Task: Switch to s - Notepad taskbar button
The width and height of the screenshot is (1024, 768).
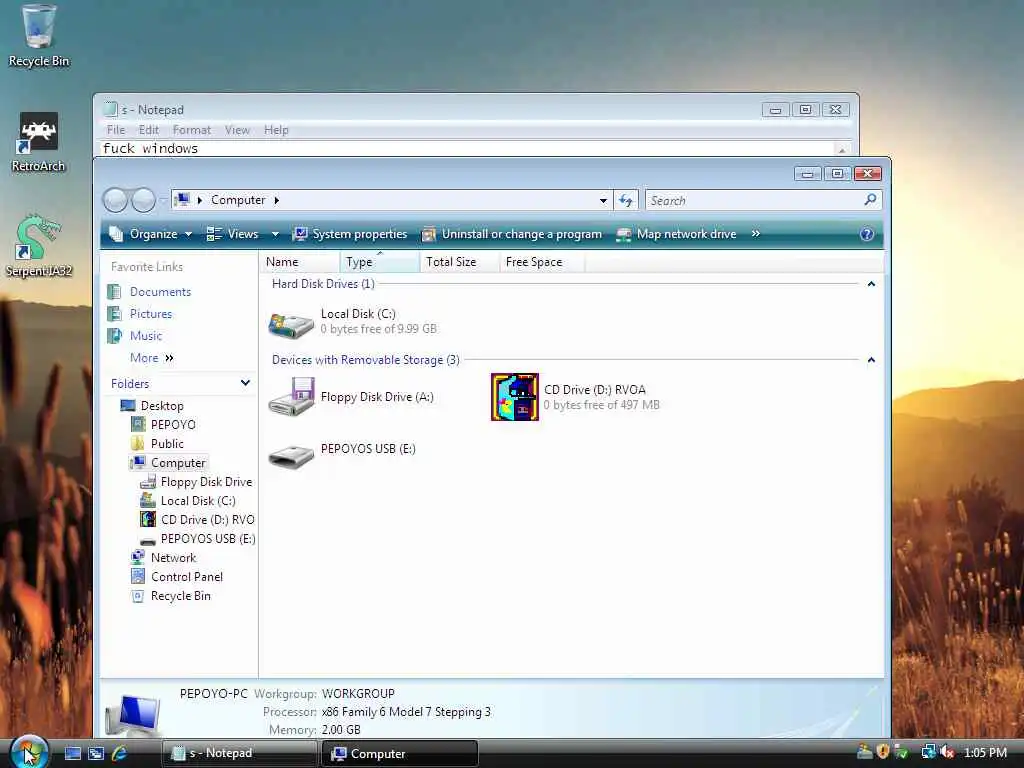Action: pyautogui.click(x=239, y=753)
